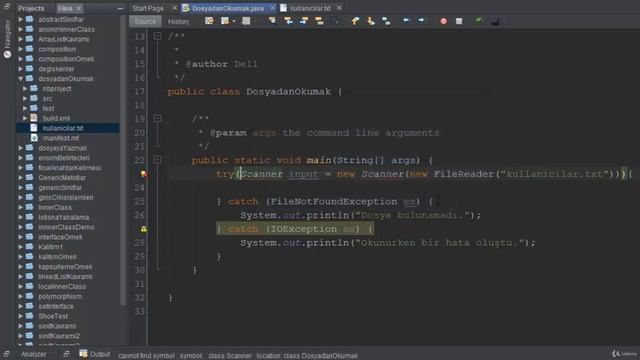
Task: Select the build.xml file icon
Action: (34, 118)
